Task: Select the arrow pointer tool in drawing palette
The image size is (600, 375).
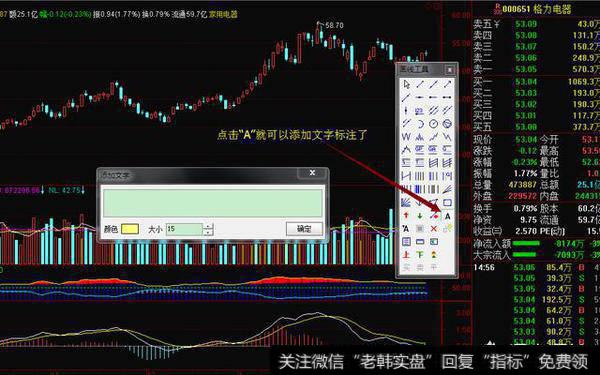Action: [406, 84]
